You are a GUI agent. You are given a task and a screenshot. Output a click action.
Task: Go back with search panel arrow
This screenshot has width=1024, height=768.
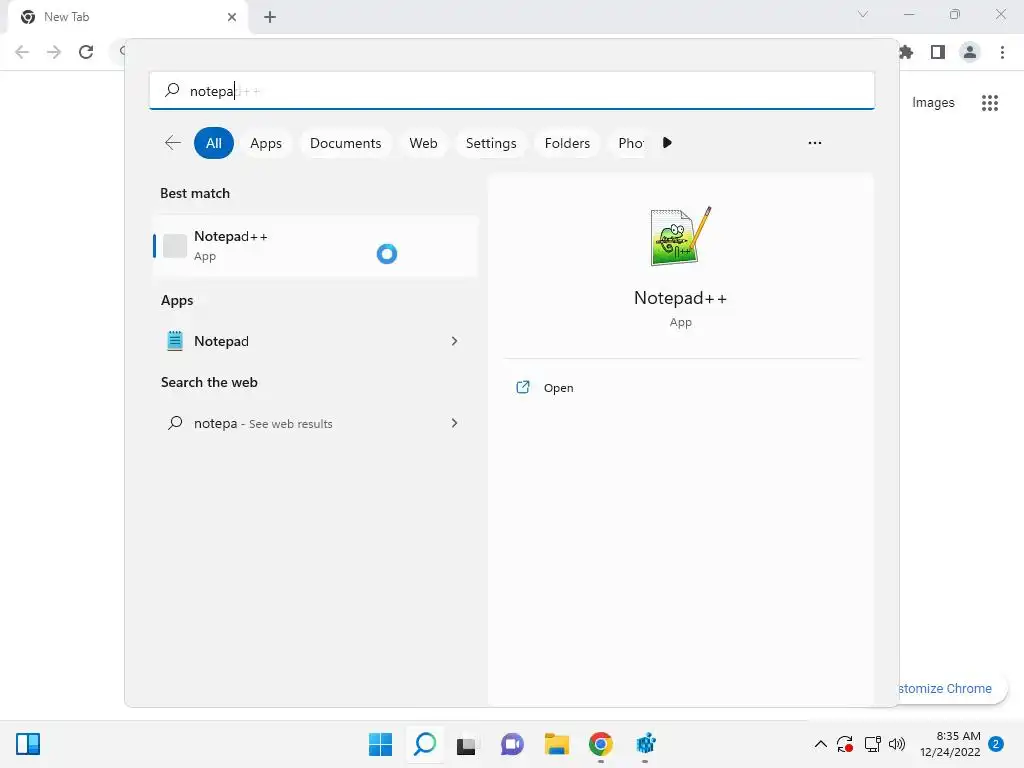[x=172, y=143]
